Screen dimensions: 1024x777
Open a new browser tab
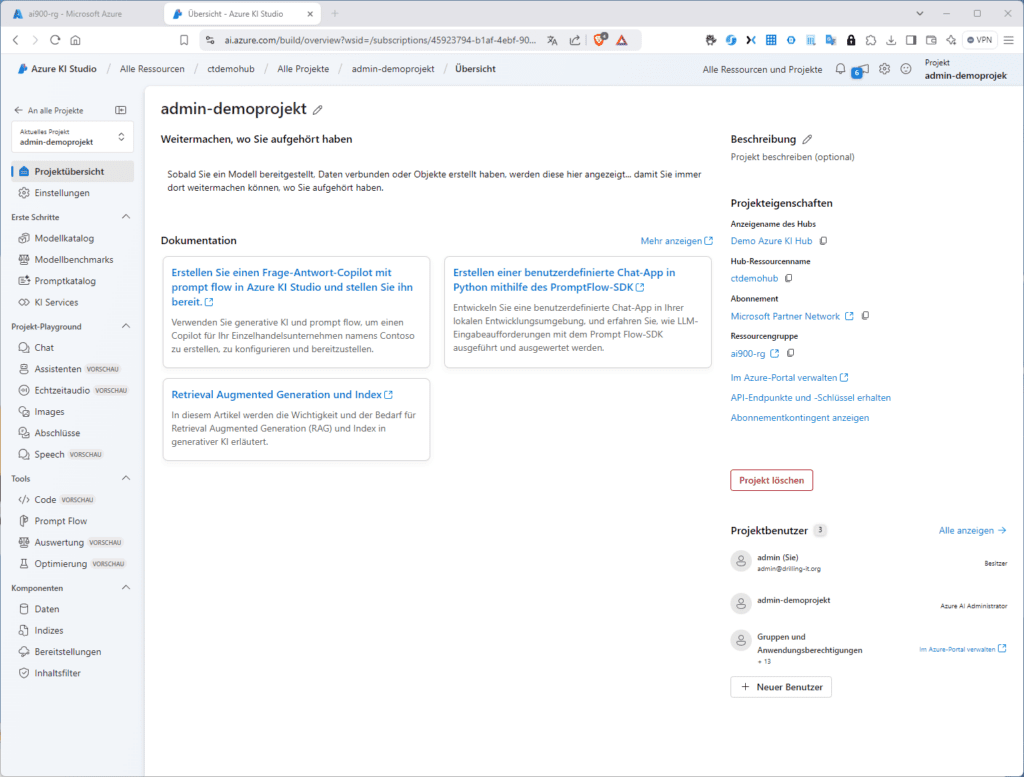point(335,13)
